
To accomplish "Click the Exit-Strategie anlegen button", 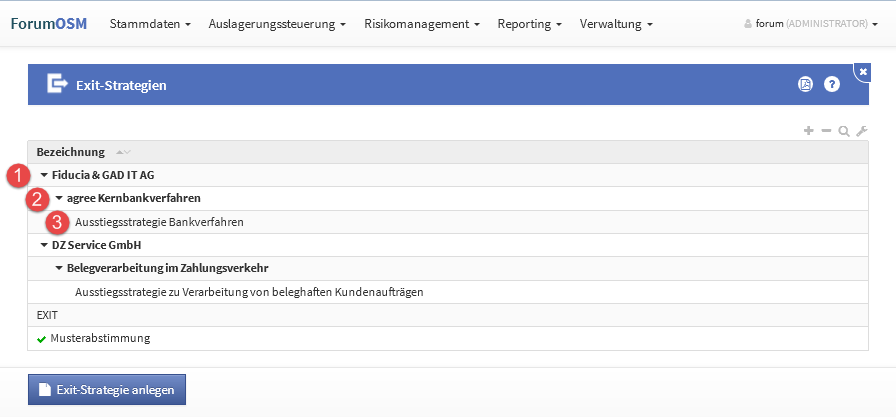I will pos(106,390).
